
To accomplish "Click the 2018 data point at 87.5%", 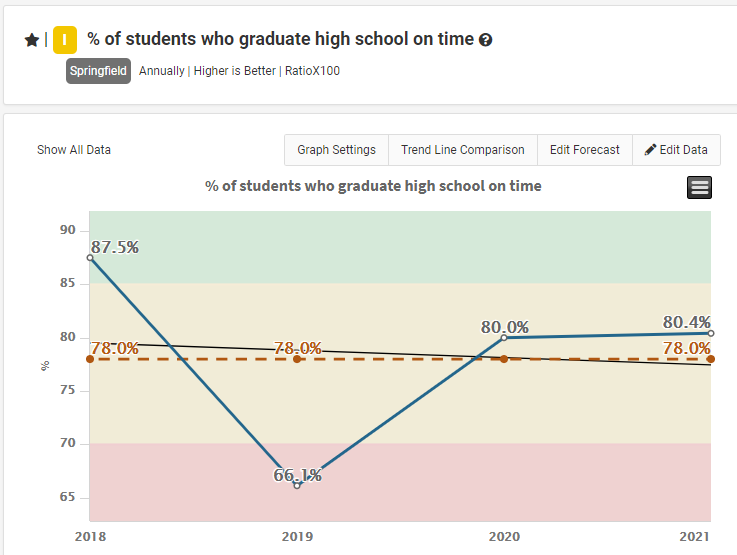I will (x=90, y=257).
